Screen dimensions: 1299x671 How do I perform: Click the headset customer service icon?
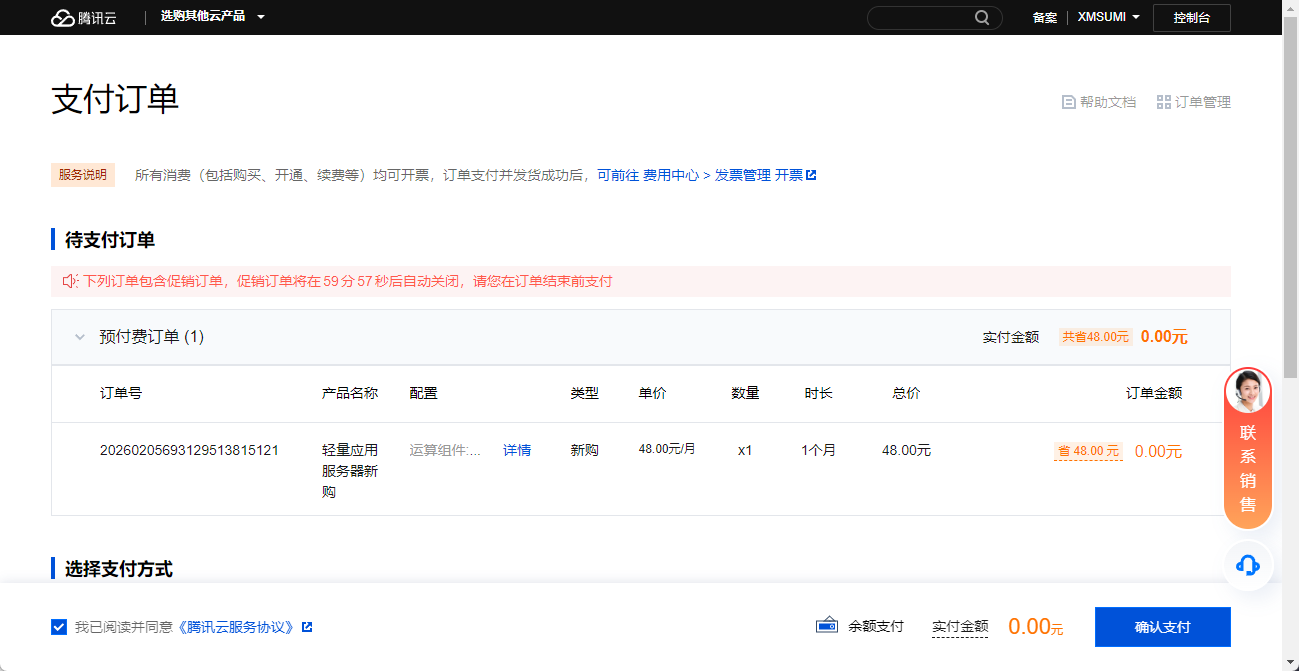[x=1247, y=565]
